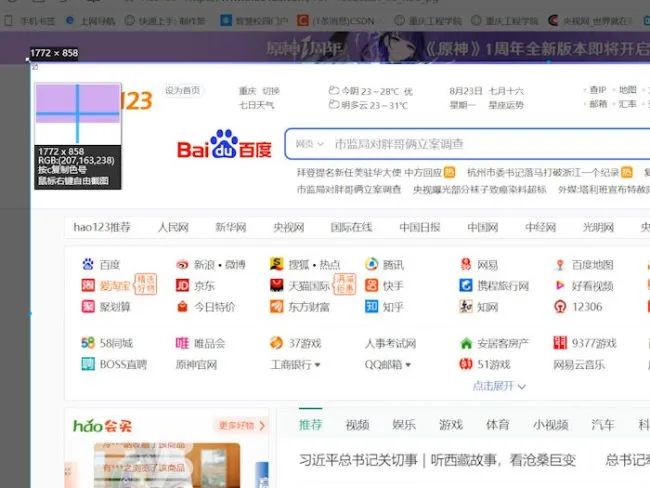650x488 pixels.
Task: Click the 12306 railway icon
Action: [560, 306]
